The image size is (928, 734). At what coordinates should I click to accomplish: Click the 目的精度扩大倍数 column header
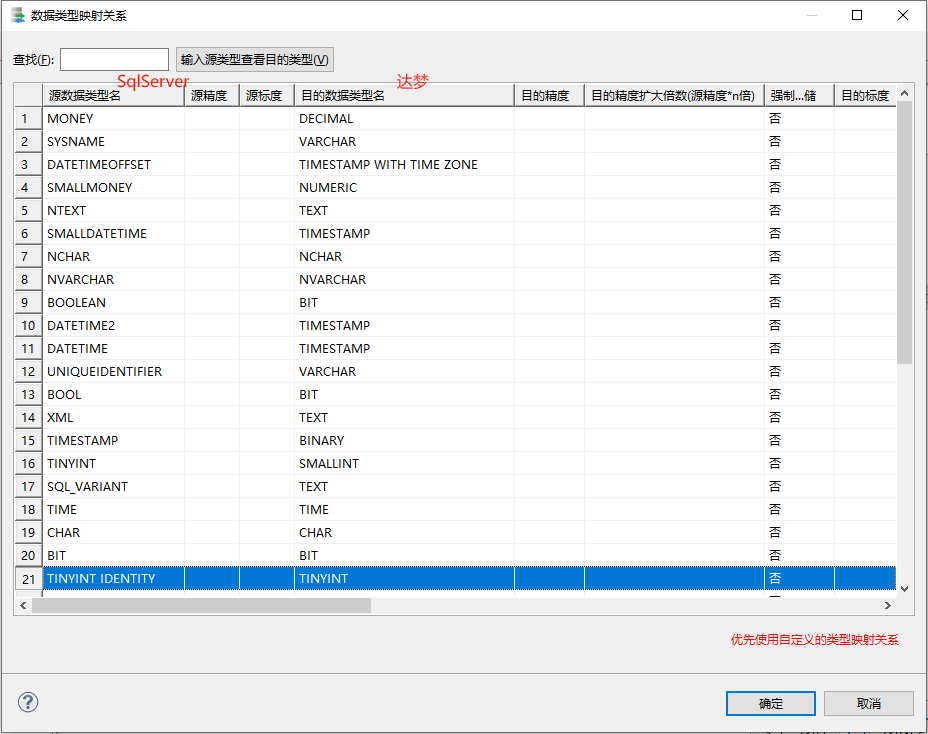(x=675, y=95)
